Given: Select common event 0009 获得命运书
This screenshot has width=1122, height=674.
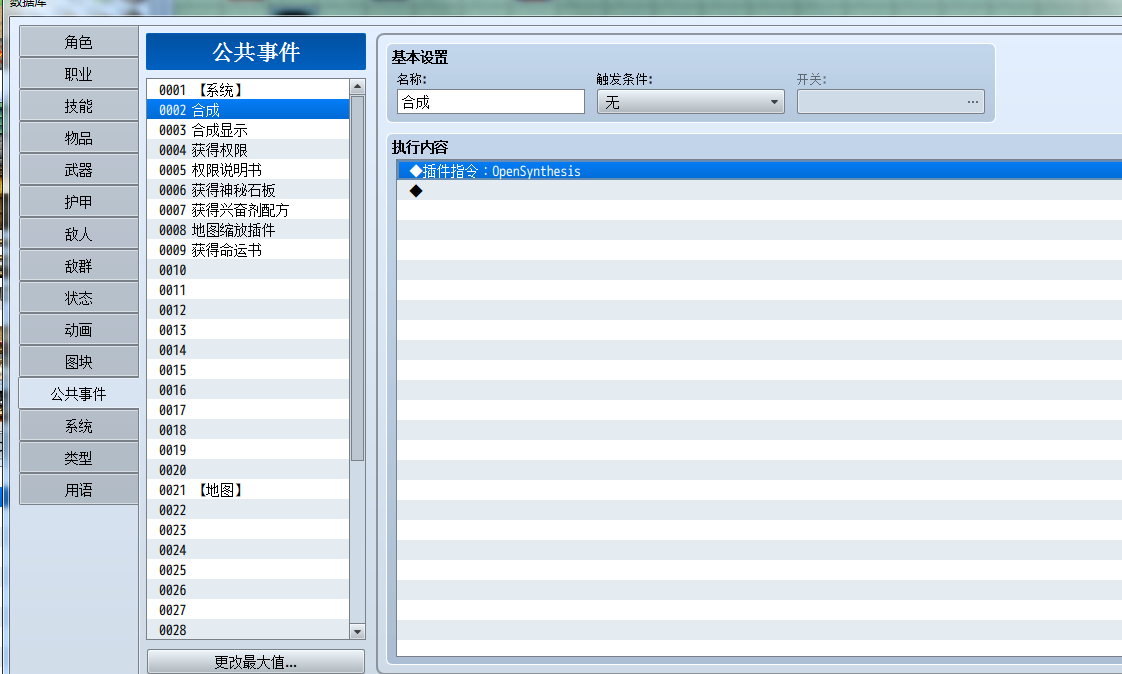Looking at the screenshot, I should 248,250.
